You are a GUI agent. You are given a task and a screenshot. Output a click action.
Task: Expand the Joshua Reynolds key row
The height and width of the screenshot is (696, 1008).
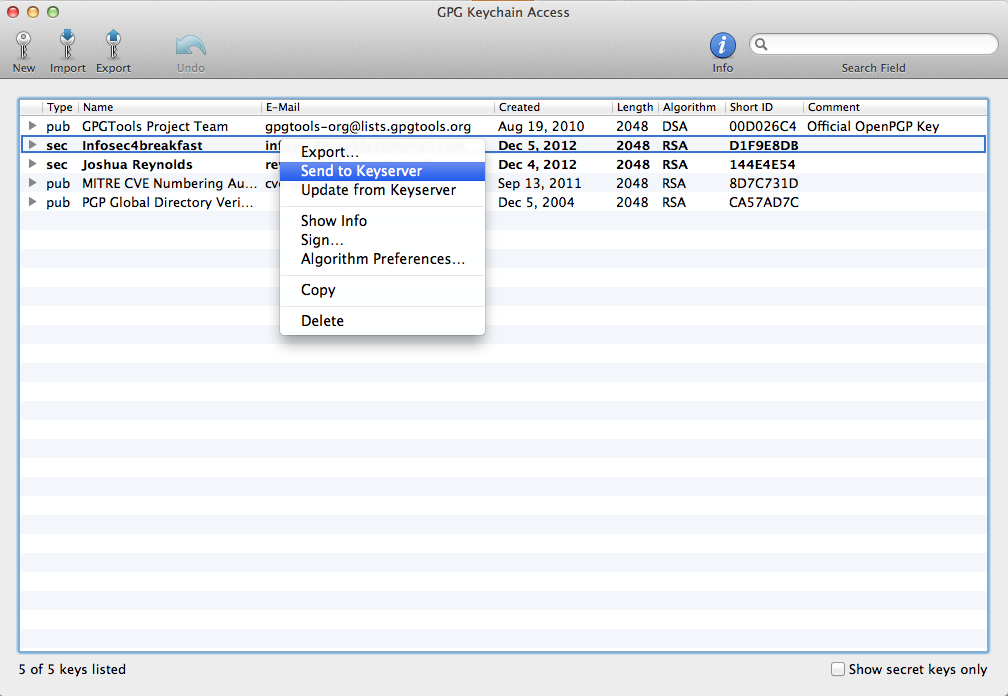(32, 164)
